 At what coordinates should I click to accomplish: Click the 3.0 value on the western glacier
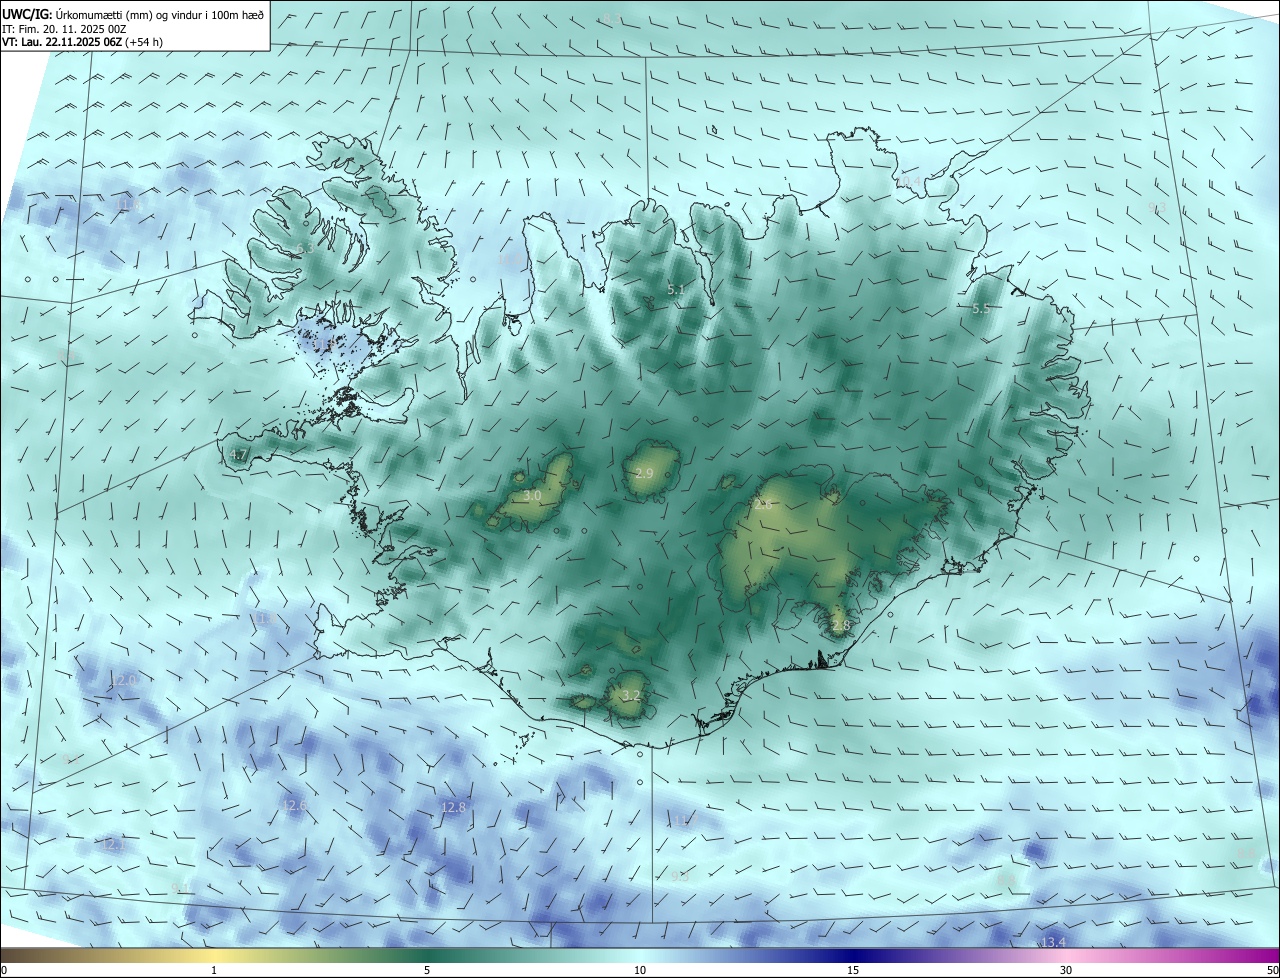532,496
